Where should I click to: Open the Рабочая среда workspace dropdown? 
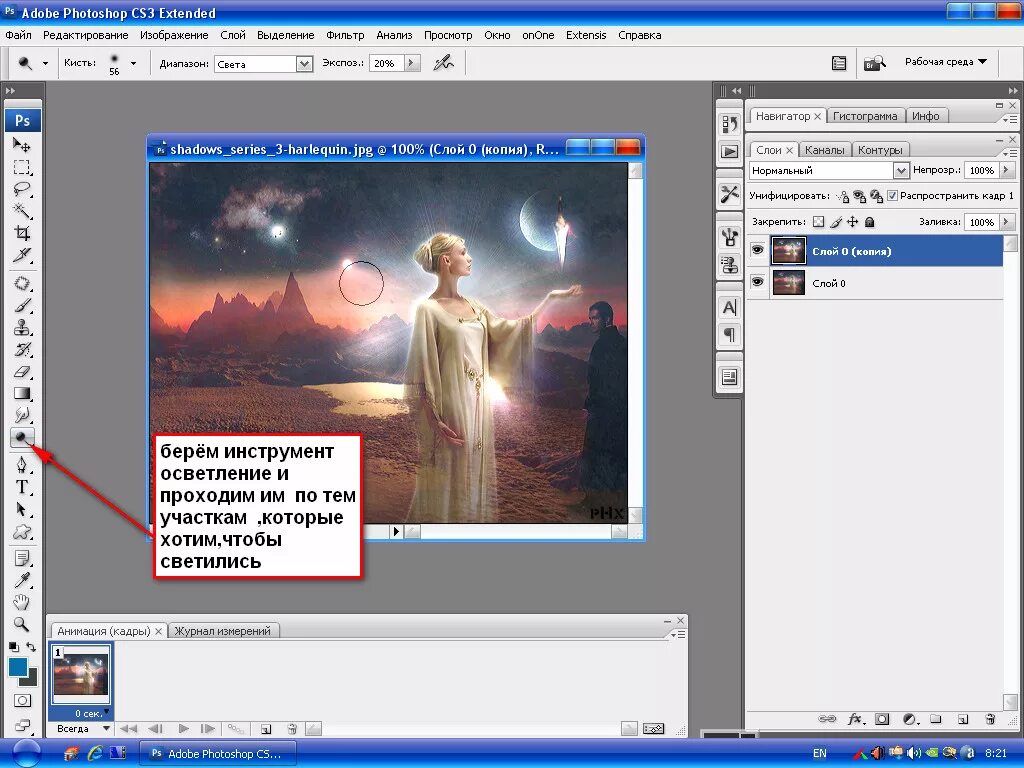point(946,61)
